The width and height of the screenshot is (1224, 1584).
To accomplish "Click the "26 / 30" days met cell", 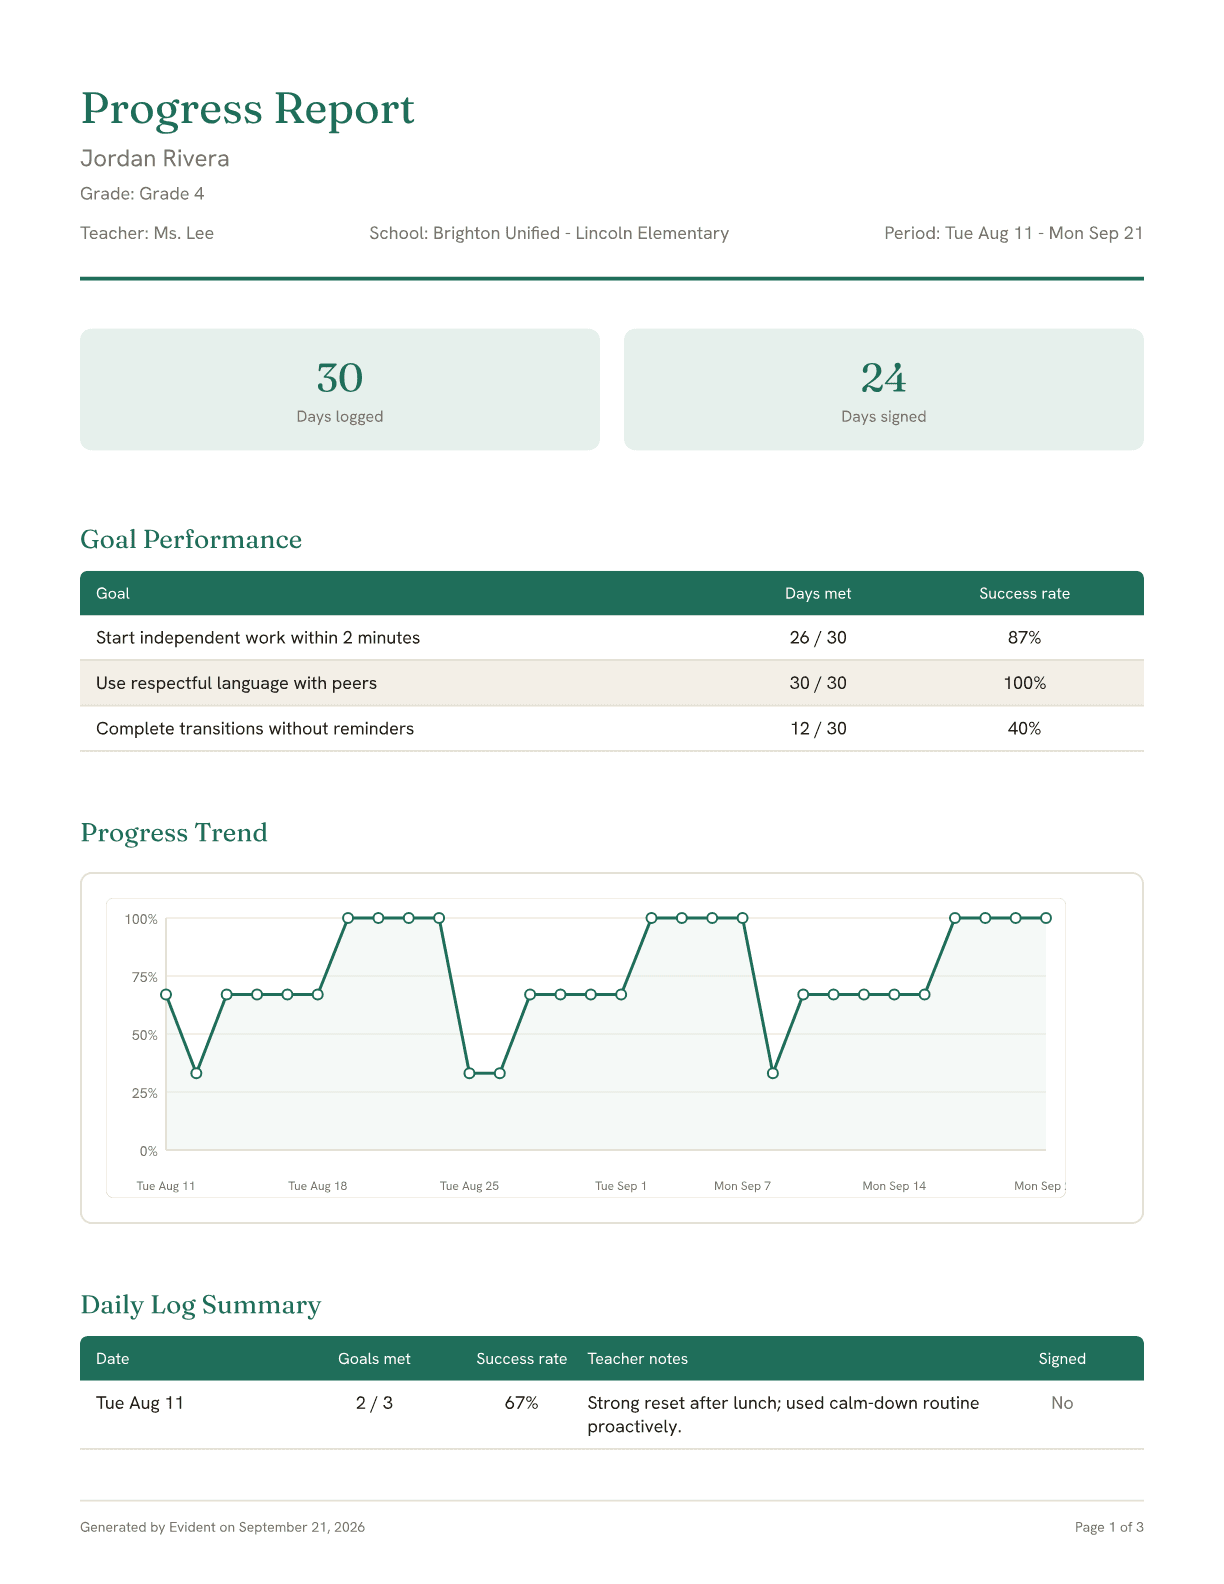I will coord(818,638).
